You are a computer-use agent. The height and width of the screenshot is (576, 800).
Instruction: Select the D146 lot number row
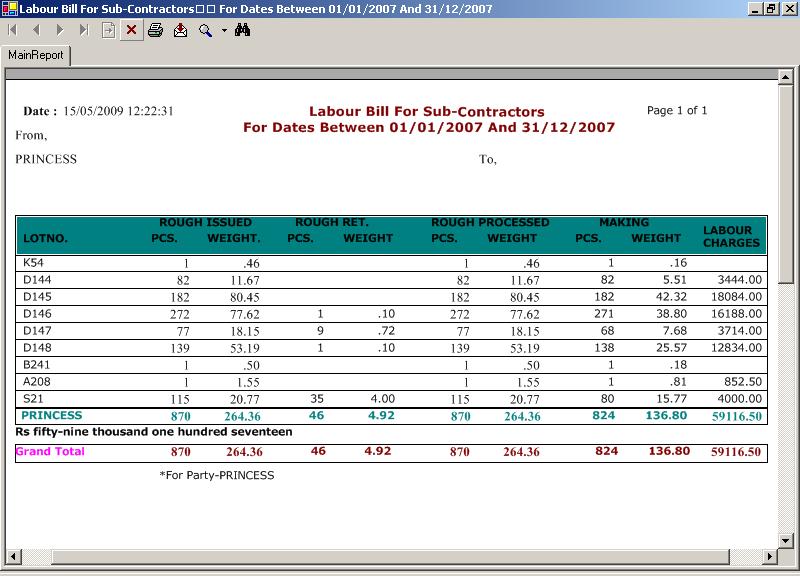pyautogui.click(x=37, y=314)
